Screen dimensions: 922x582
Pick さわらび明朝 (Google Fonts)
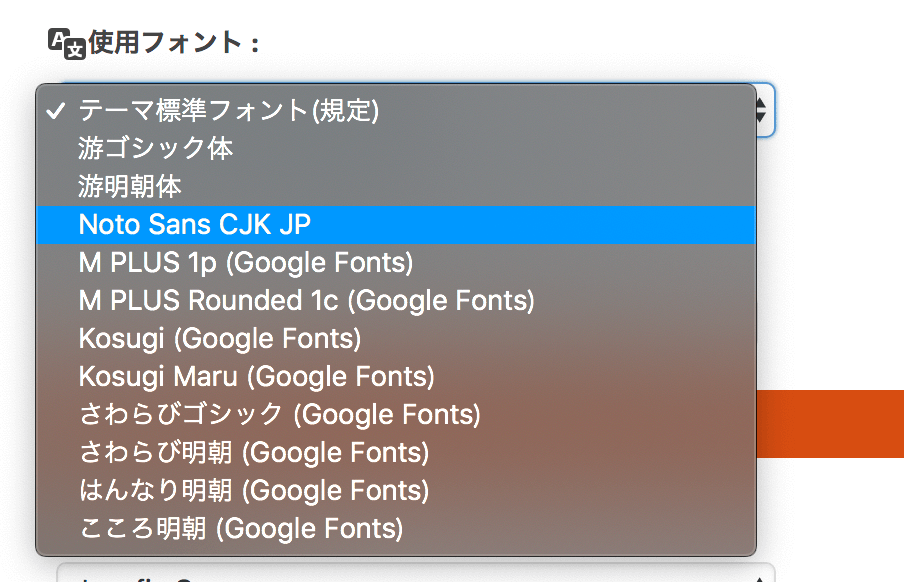396,453
